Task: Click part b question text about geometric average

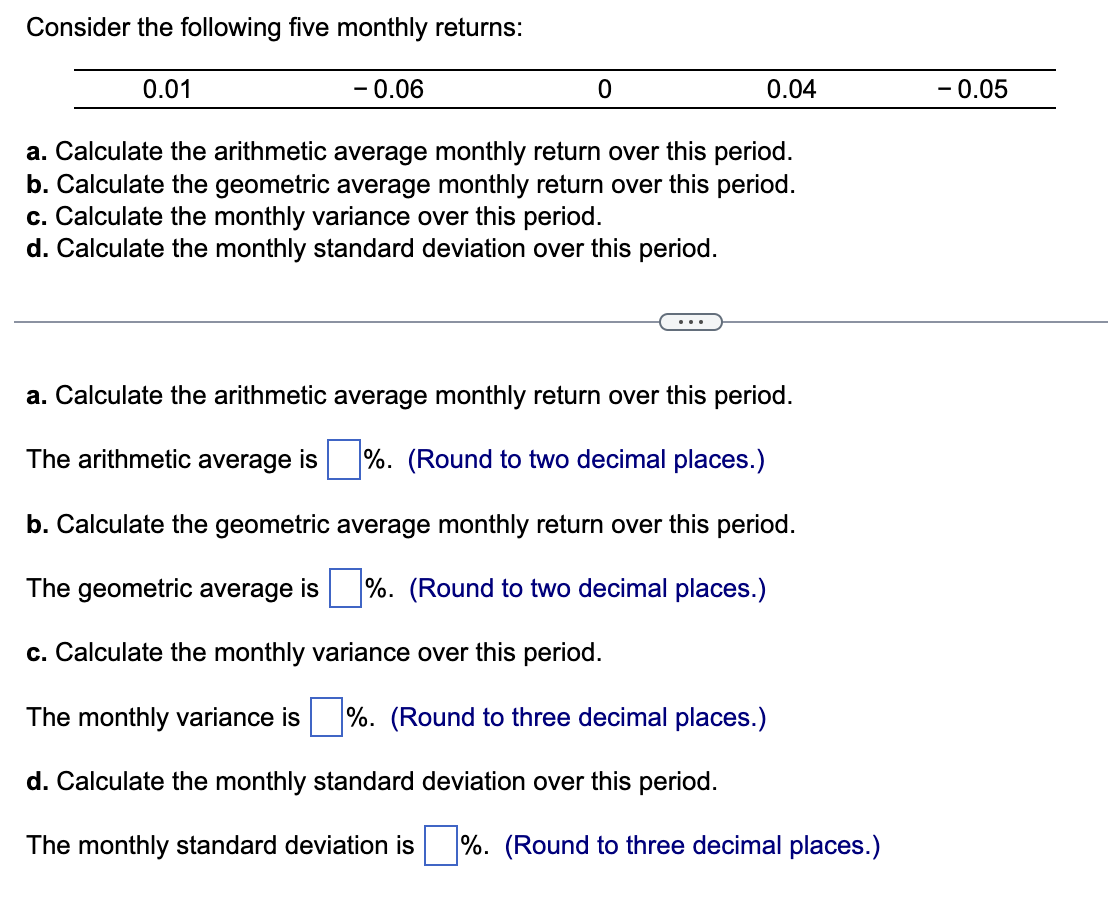Action: tap(409, 524)
